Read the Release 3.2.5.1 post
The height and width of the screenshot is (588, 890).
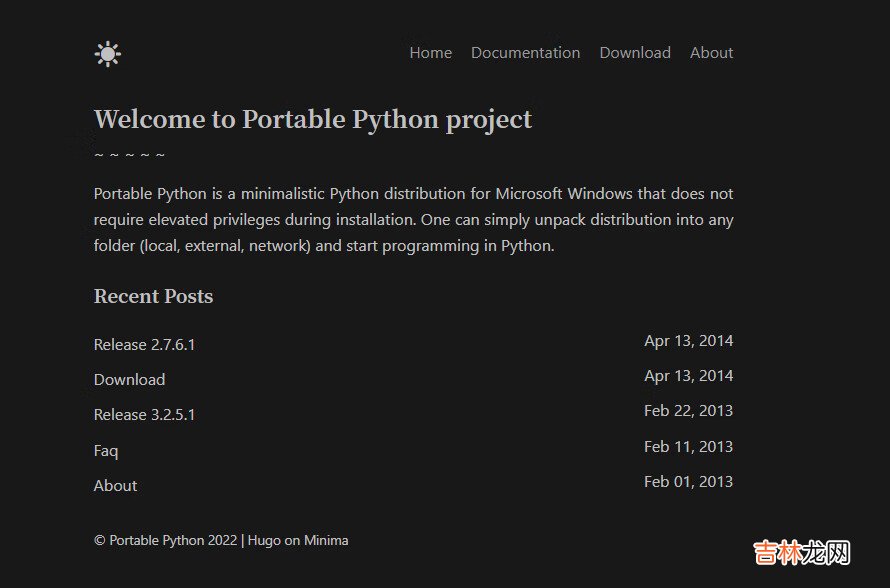(x=144, y=415)
